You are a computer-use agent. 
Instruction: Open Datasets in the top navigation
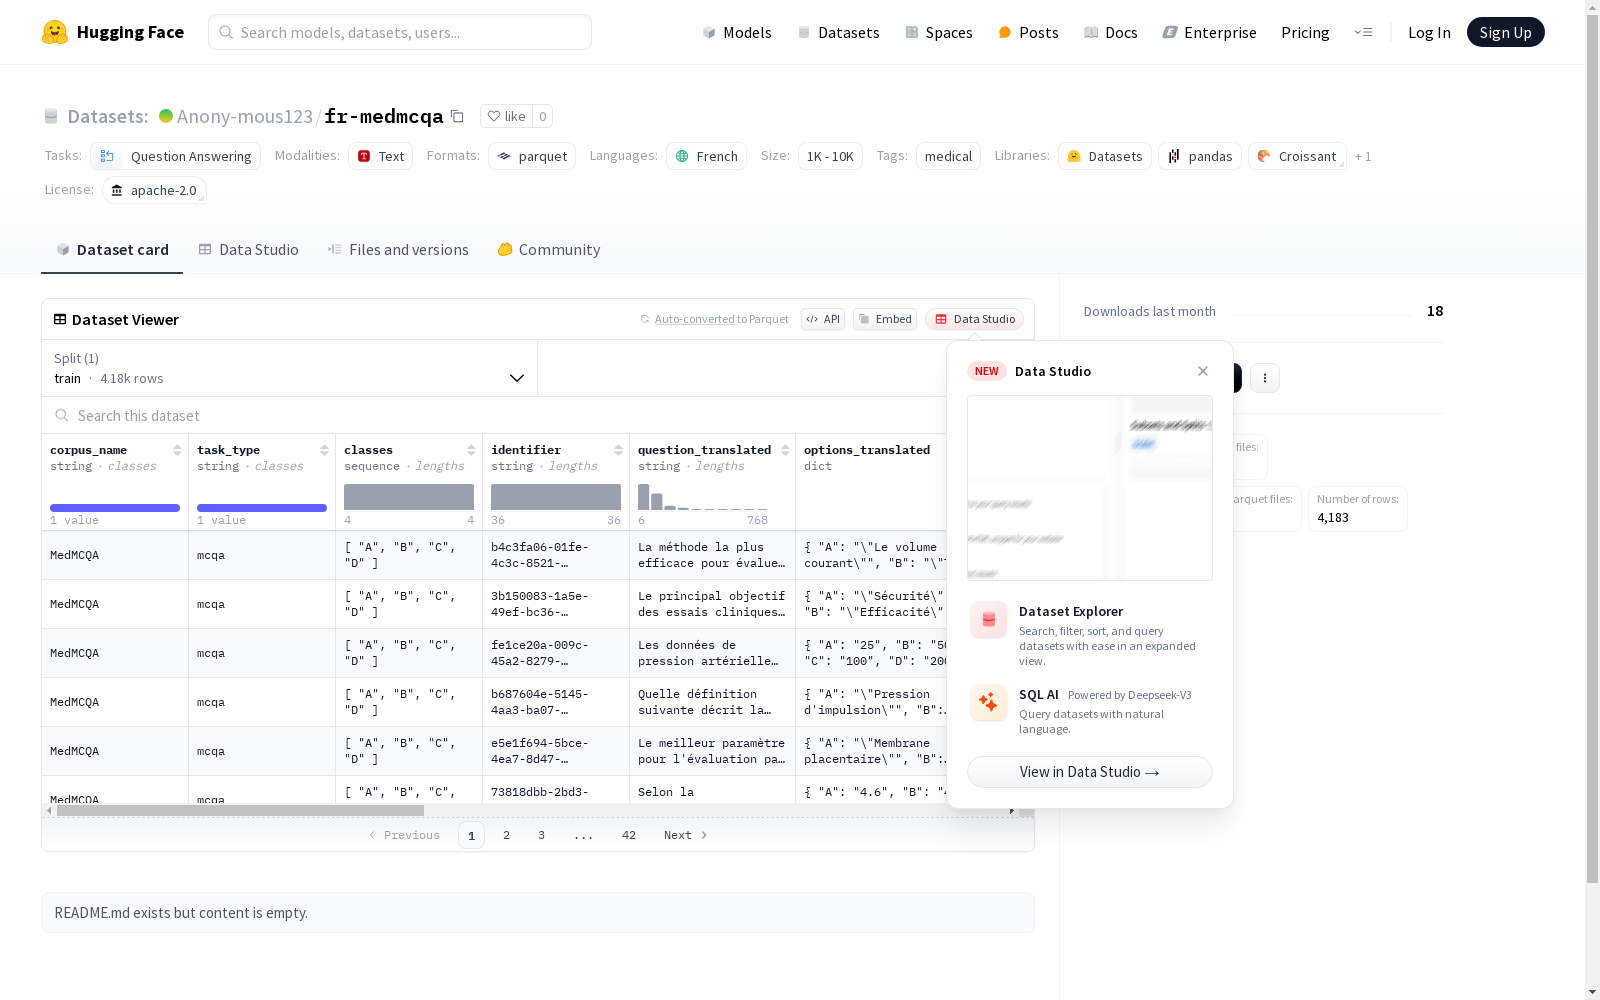click(838, 32)
